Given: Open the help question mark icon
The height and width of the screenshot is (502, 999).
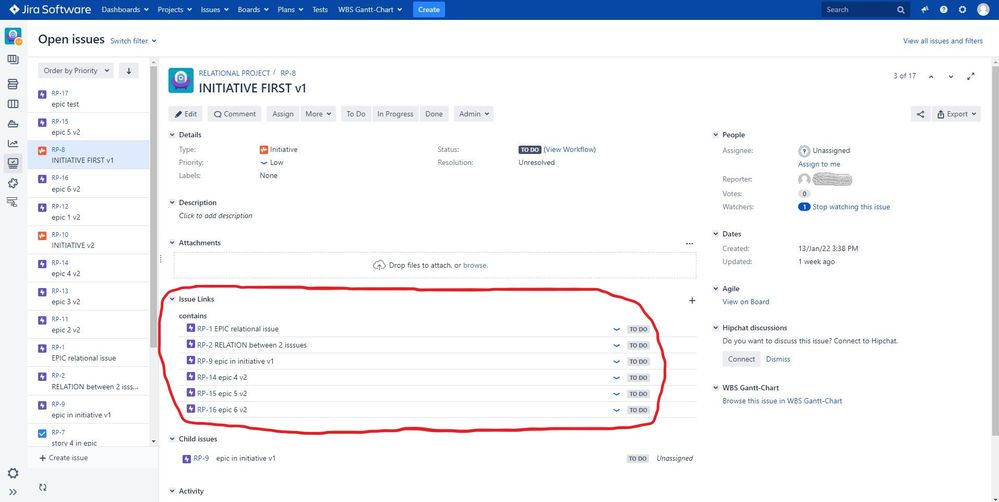Looking at the screenshot, I should pos(944,10).
